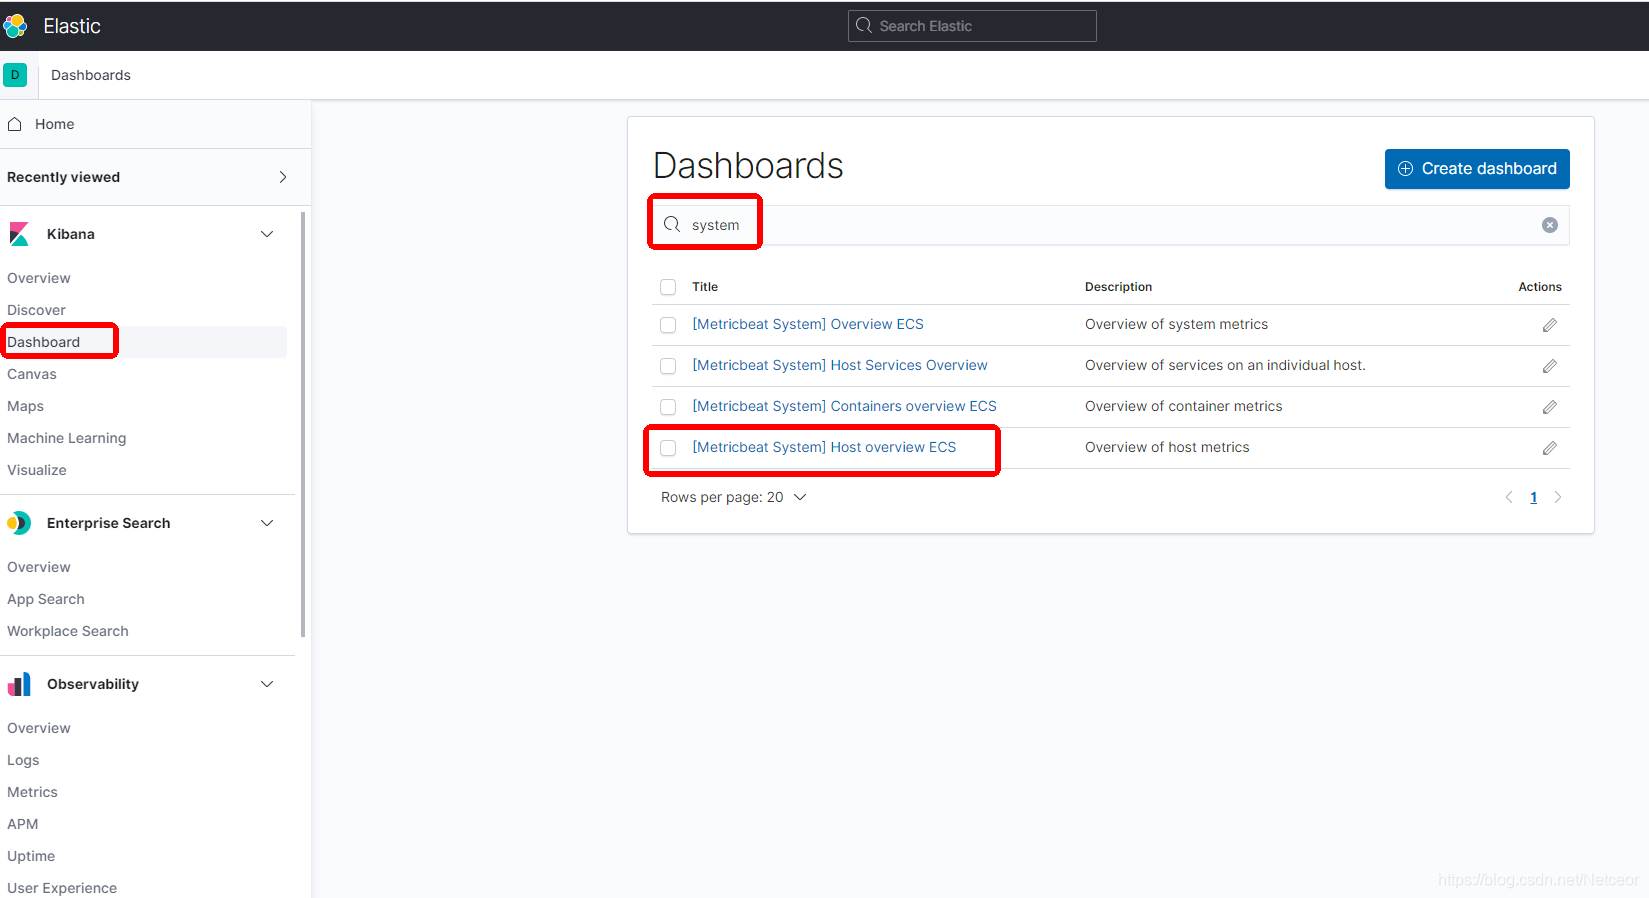Open Metrics in the sidebar
This screenshot has width=1649, height=898.
33,792
